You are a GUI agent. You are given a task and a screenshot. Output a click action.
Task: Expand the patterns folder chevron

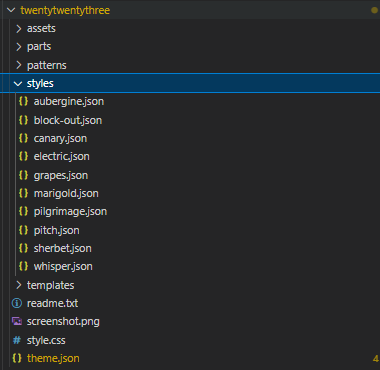tap(18, 65)
